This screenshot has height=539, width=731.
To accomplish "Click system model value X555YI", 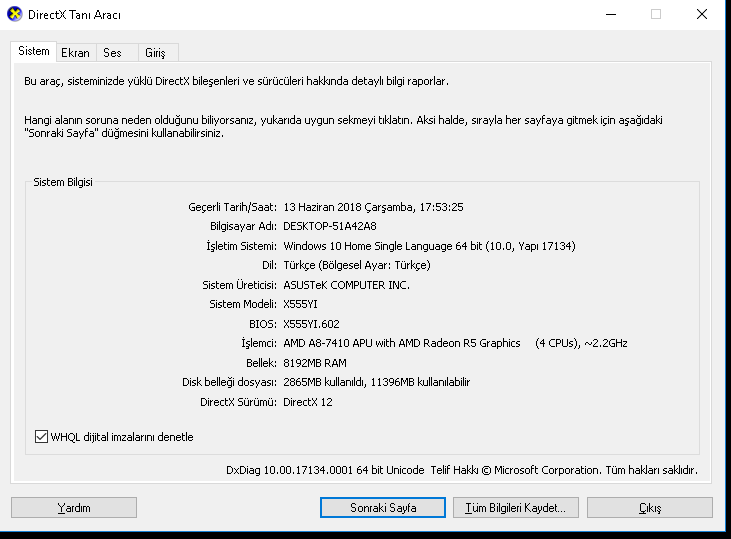I will tap(300, 304).
